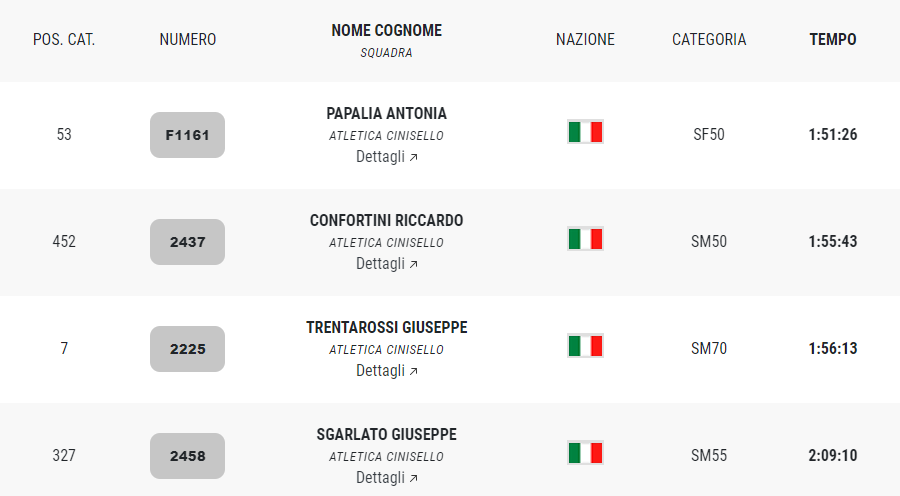The image size is (900, 496).
Task: Click the name TRENTAROSSI GIUSEPPE
Action: (386, 327)
